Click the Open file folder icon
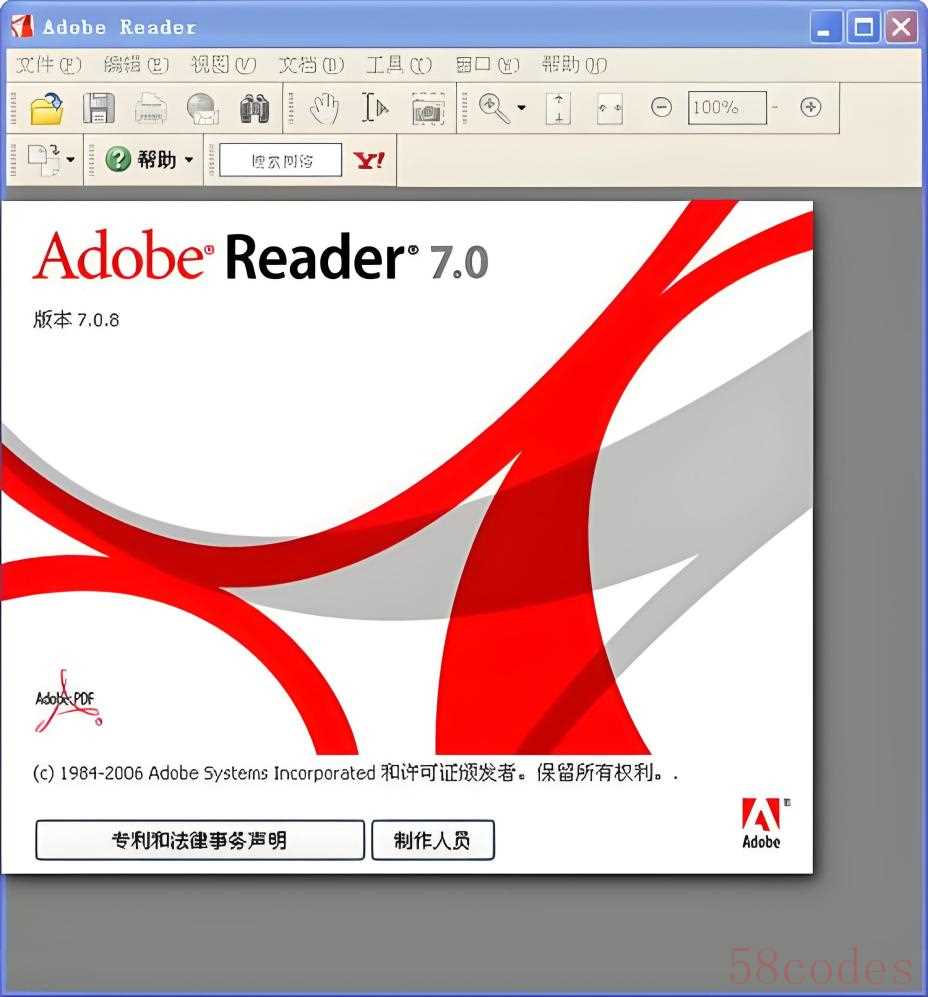This screenshot has height=997, width=928. (47, 108)
